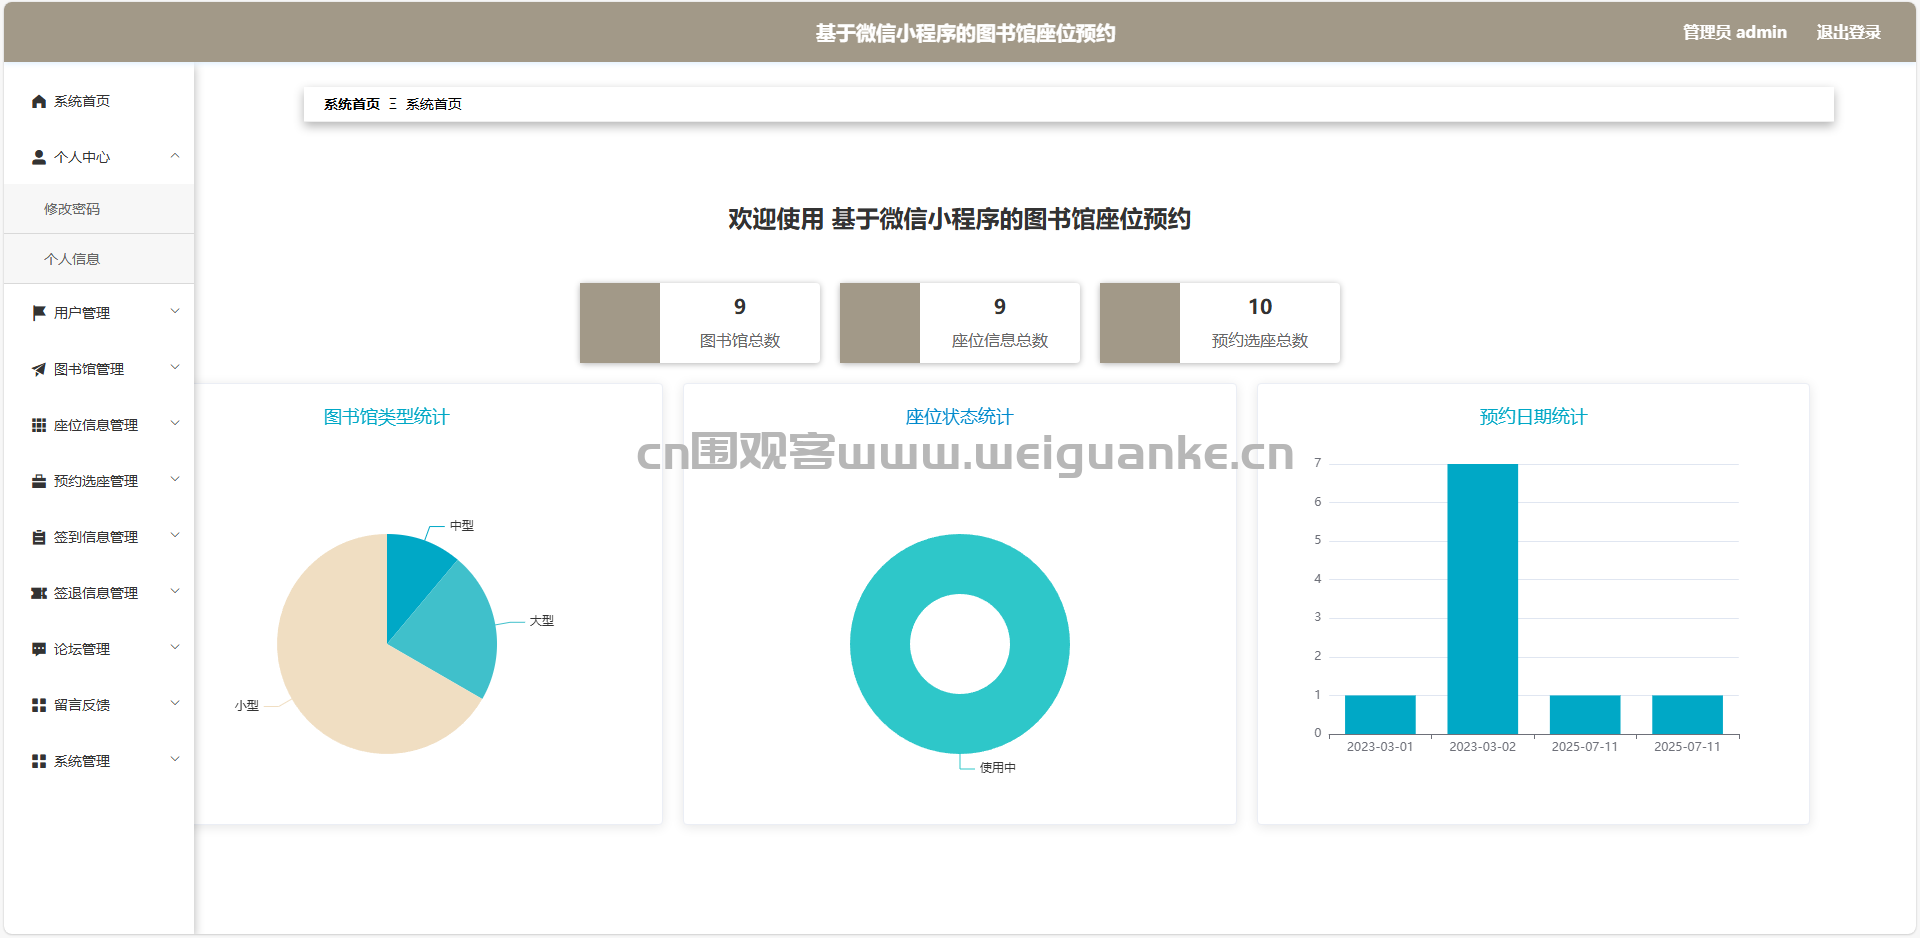Click the header title 基于微信小程序的图书馆座位预约
Screen dimensions: 1920x938
click(x=965, y=33)
